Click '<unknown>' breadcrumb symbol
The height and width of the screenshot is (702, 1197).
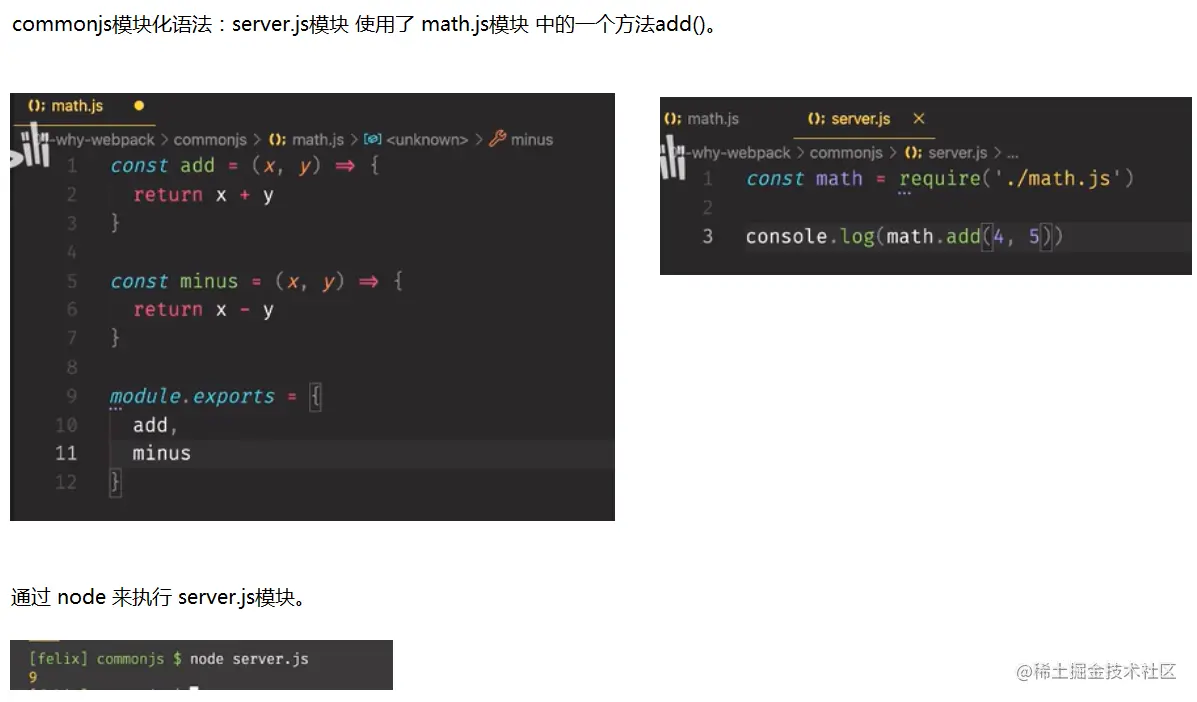click(416, 140)
